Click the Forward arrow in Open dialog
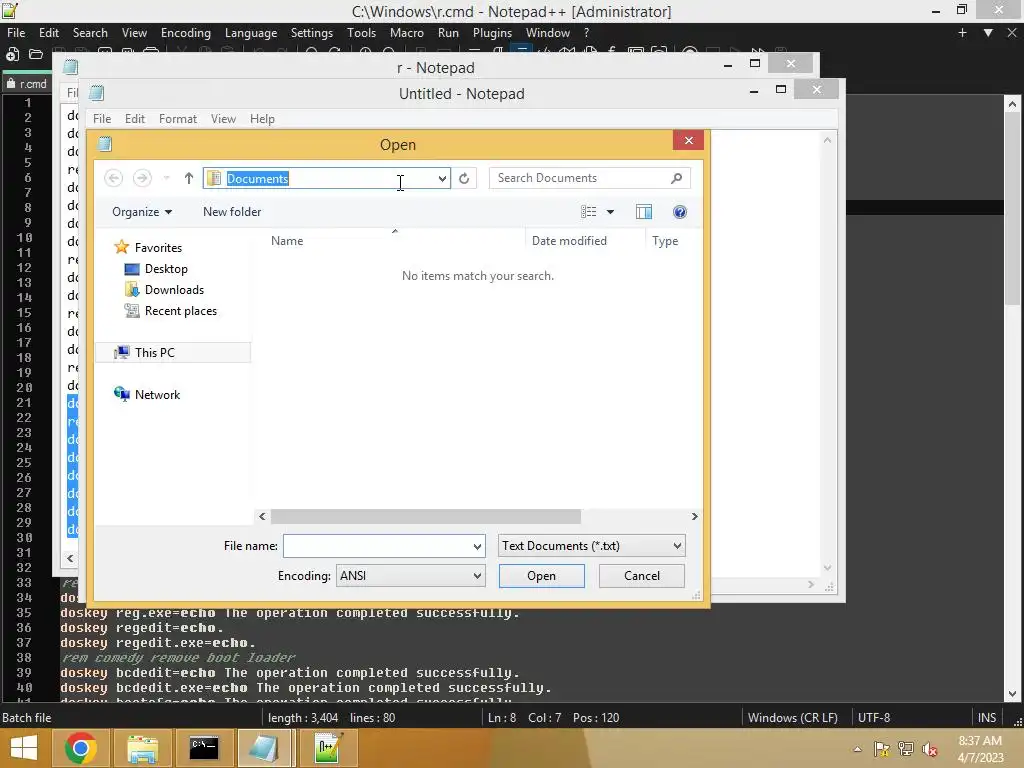This screenshot has height=768, width=1024. point(142,178)
